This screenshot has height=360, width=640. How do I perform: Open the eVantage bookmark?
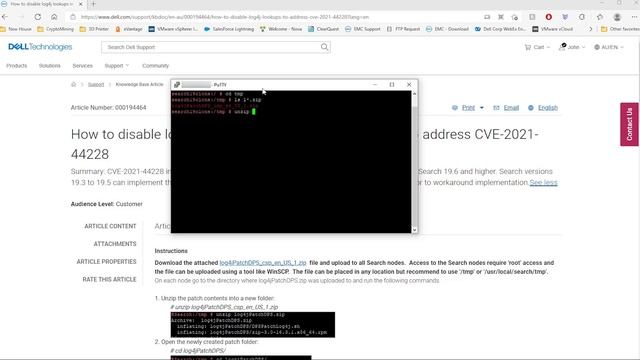click(129, 29)
